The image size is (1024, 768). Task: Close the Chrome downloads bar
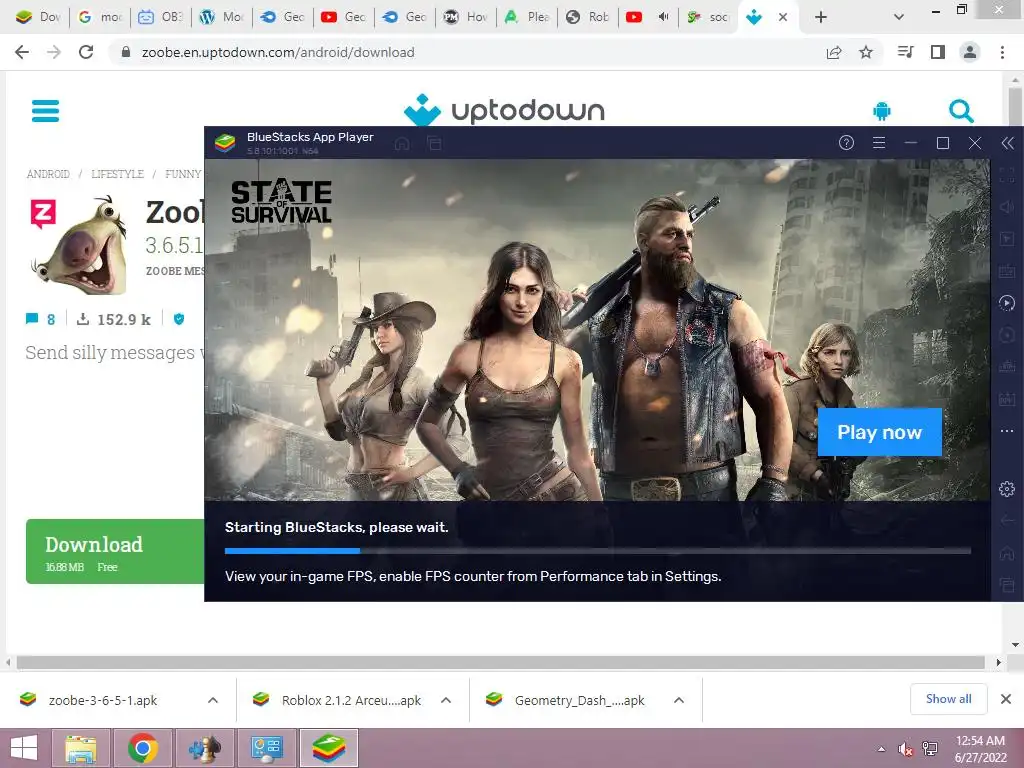pos(1006,699)
